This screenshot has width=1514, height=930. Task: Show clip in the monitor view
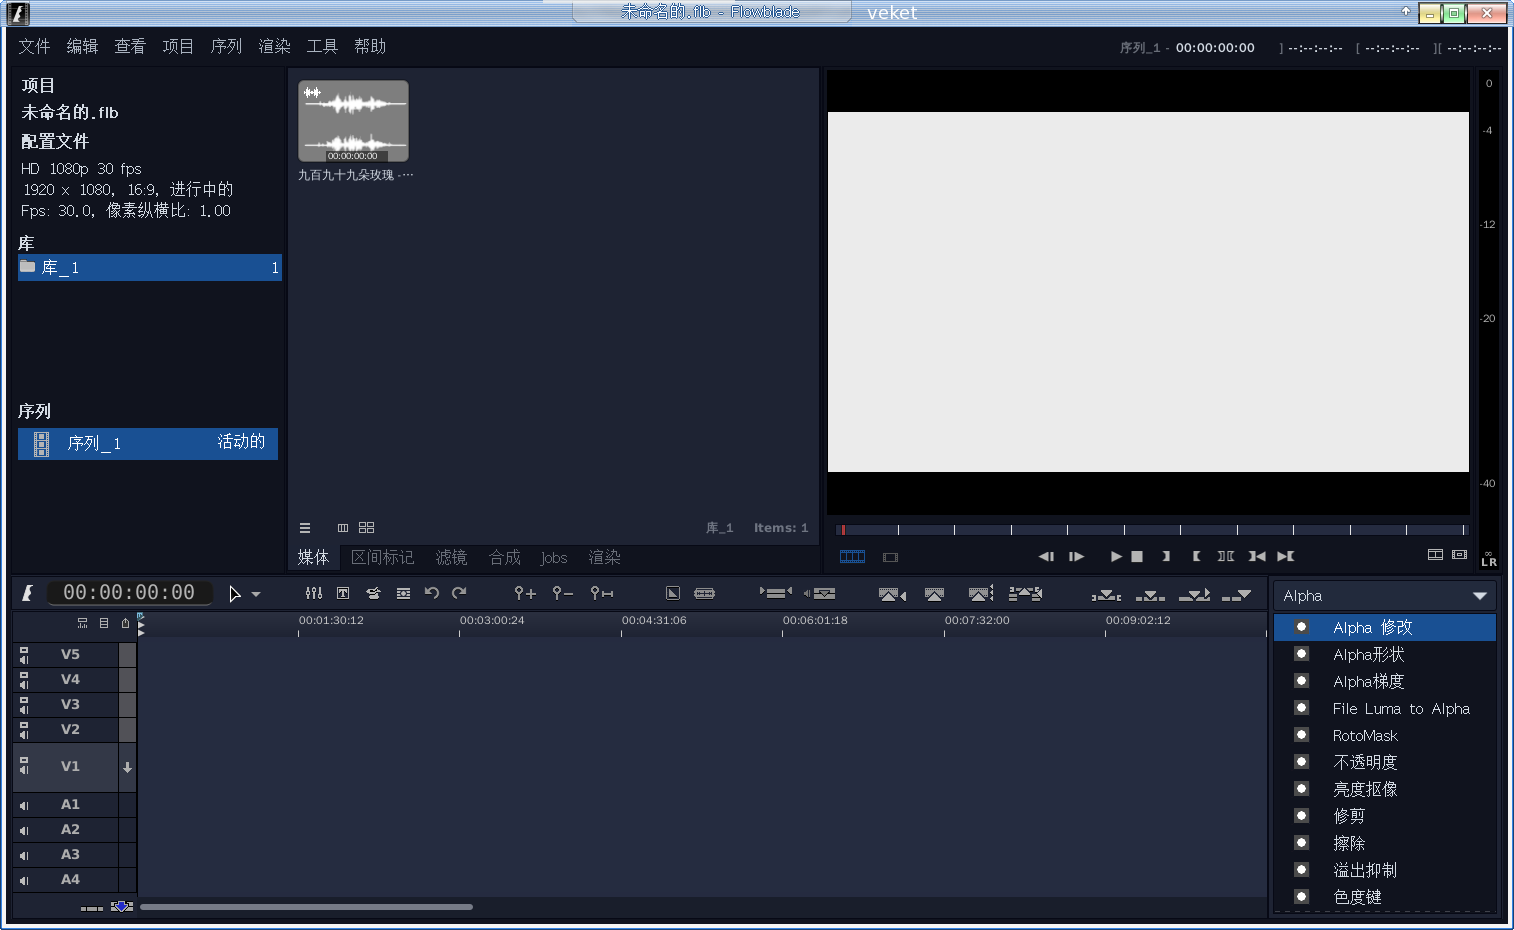pos(890,557)
